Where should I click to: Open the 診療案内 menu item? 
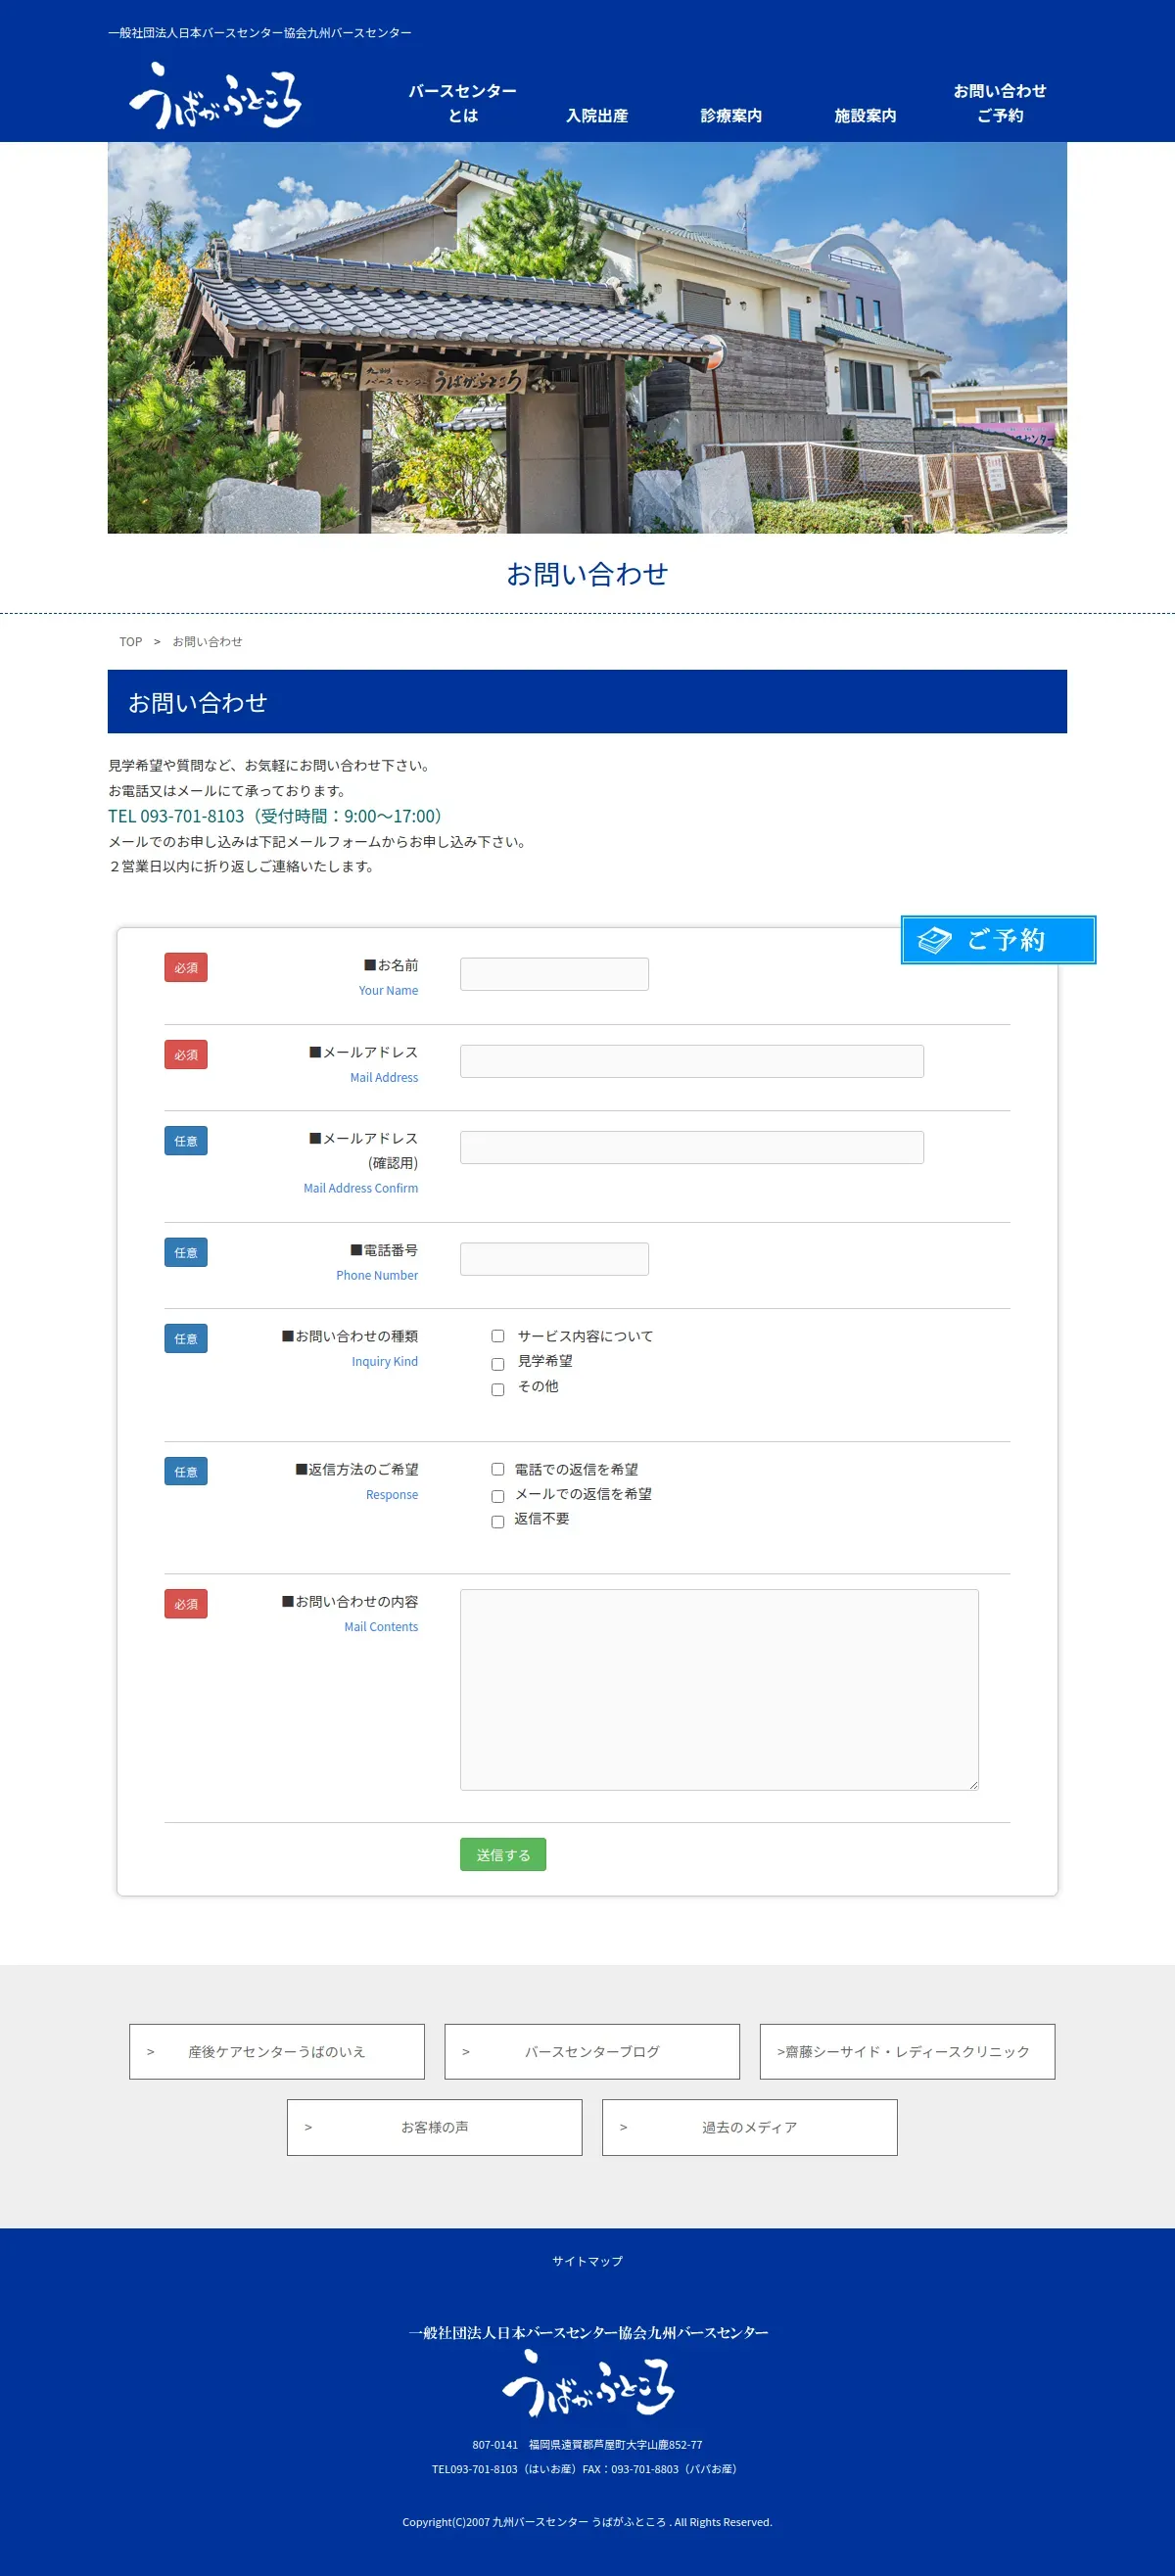[x=731, y=115]
